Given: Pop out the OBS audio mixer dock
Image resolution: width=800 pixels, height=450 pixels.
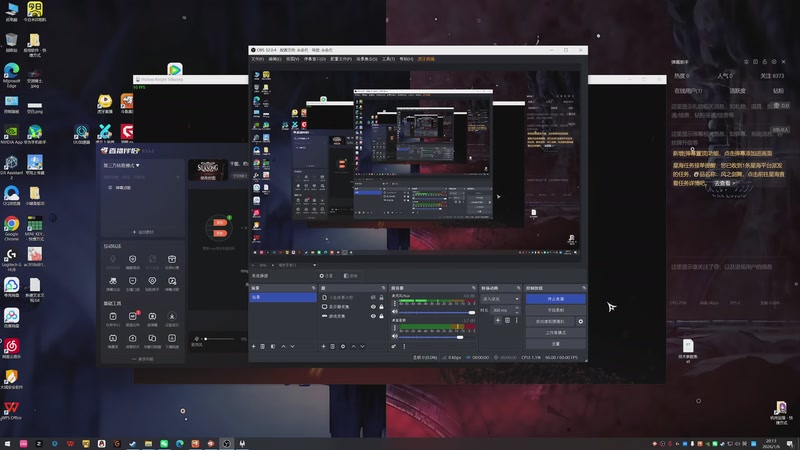Looking at the screenshot, I should (x=473, y=288).
